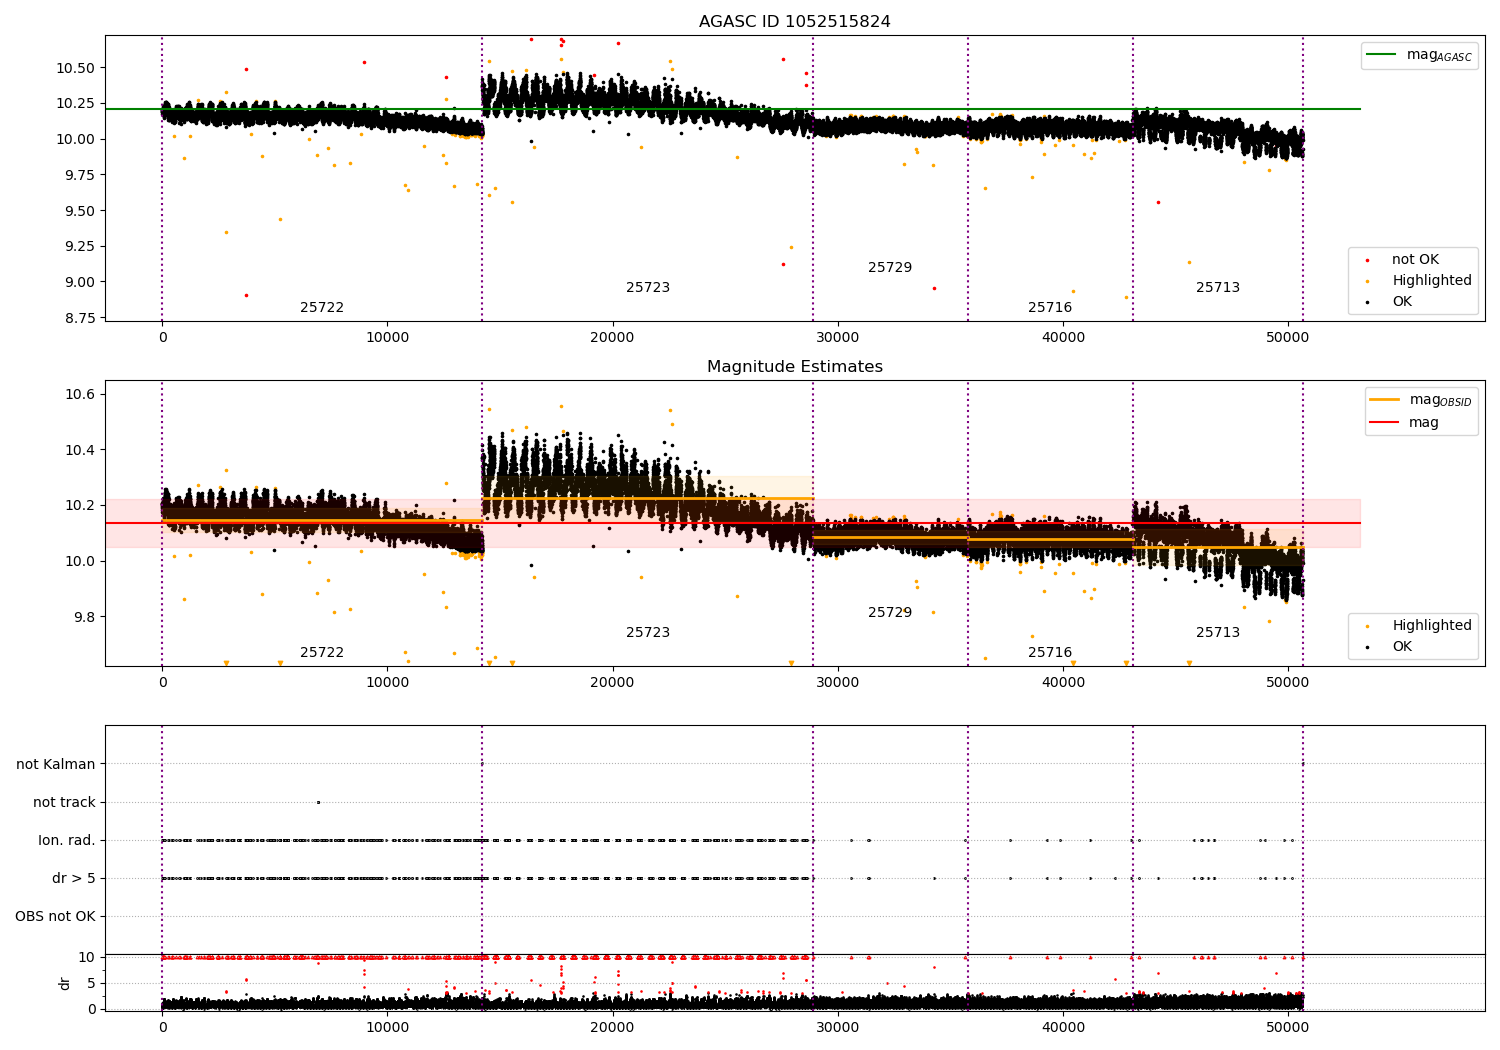The width and height of the screenshot is (1500, 1050).
Task: Click the 9.25 y-tick in the top plot
Action: tap(80, 247)
